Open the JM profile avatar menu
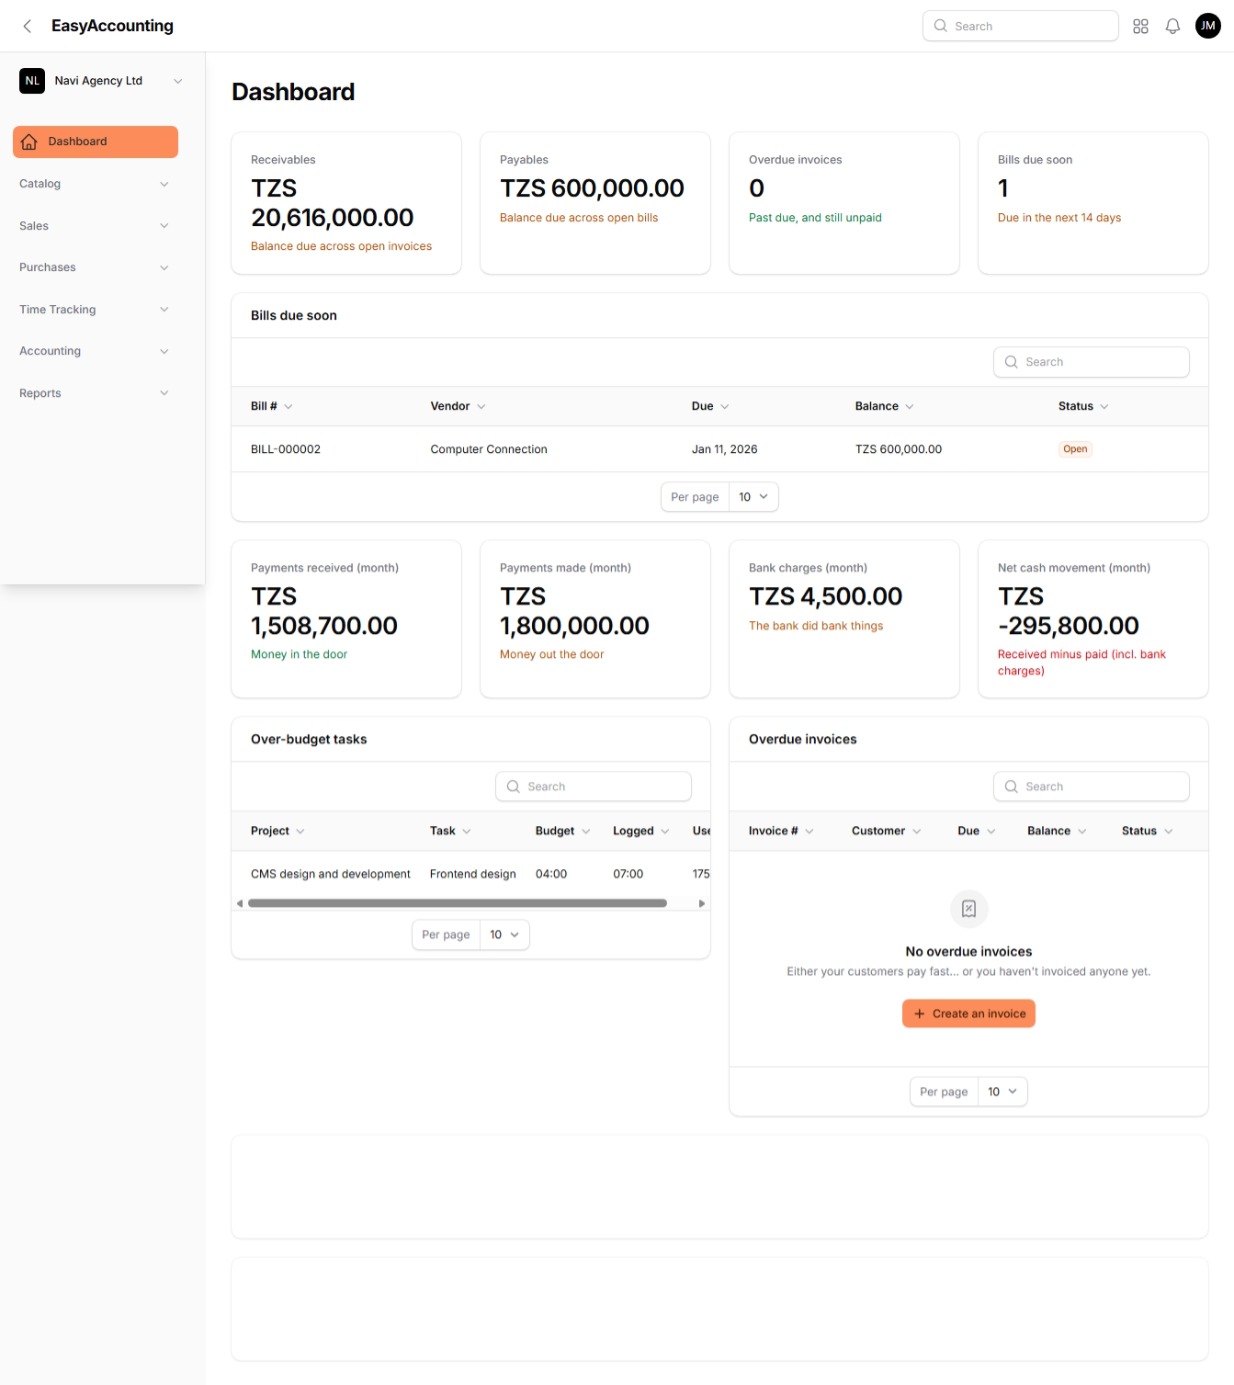Screen dimensions: 1234x1385 click(1208, 25)
